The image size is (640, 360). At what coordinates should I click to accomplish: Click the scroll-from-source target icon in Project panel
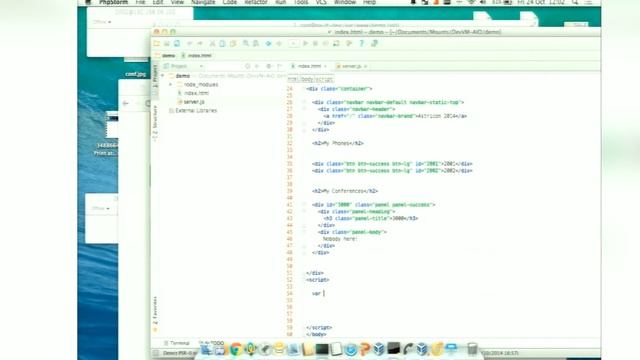pyautogui.click(x=248, y=66)
